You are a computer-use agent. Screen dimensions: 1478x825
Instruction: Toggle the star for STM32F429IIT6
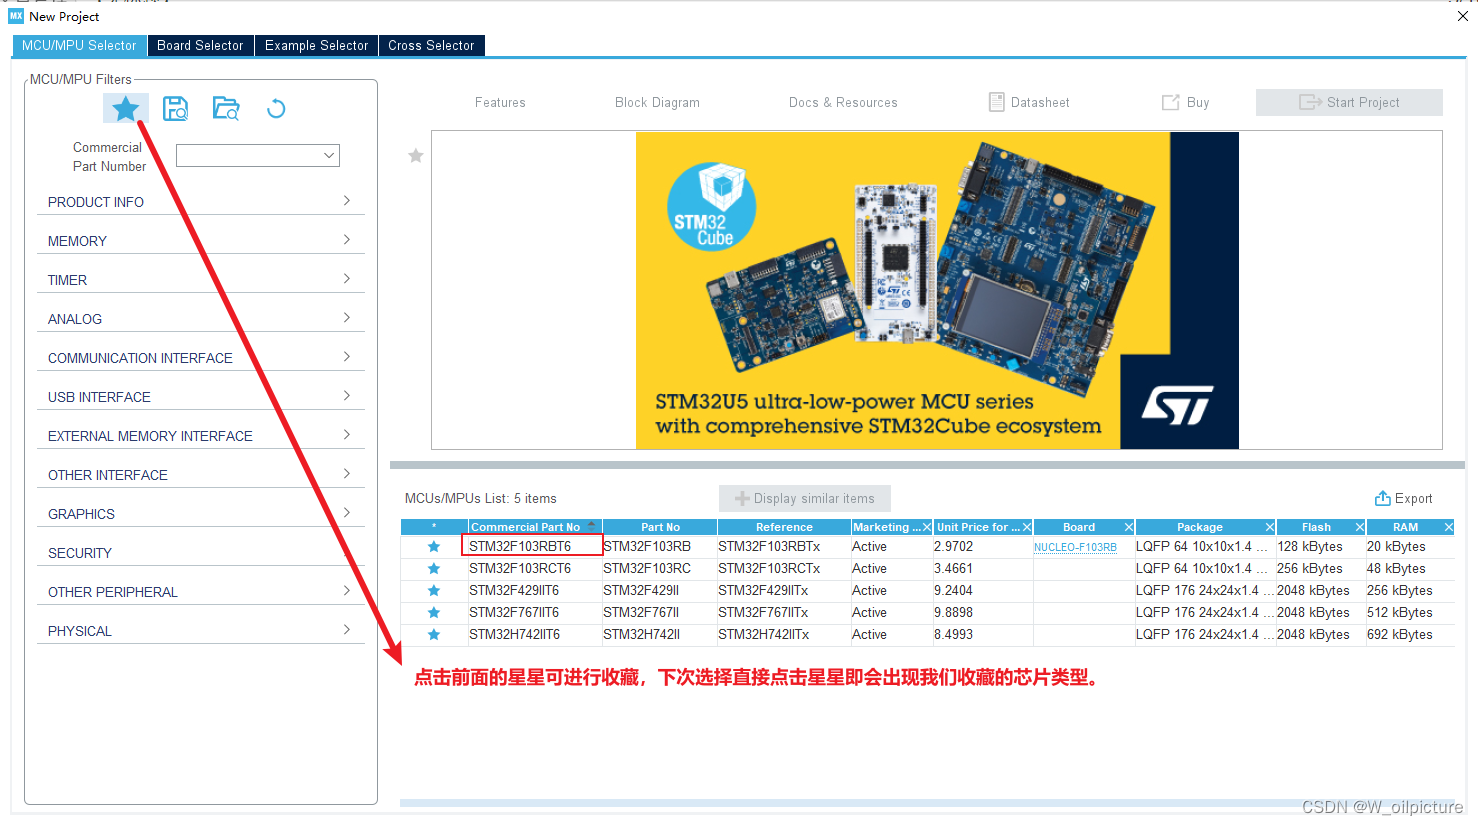[x=434, y=591]
